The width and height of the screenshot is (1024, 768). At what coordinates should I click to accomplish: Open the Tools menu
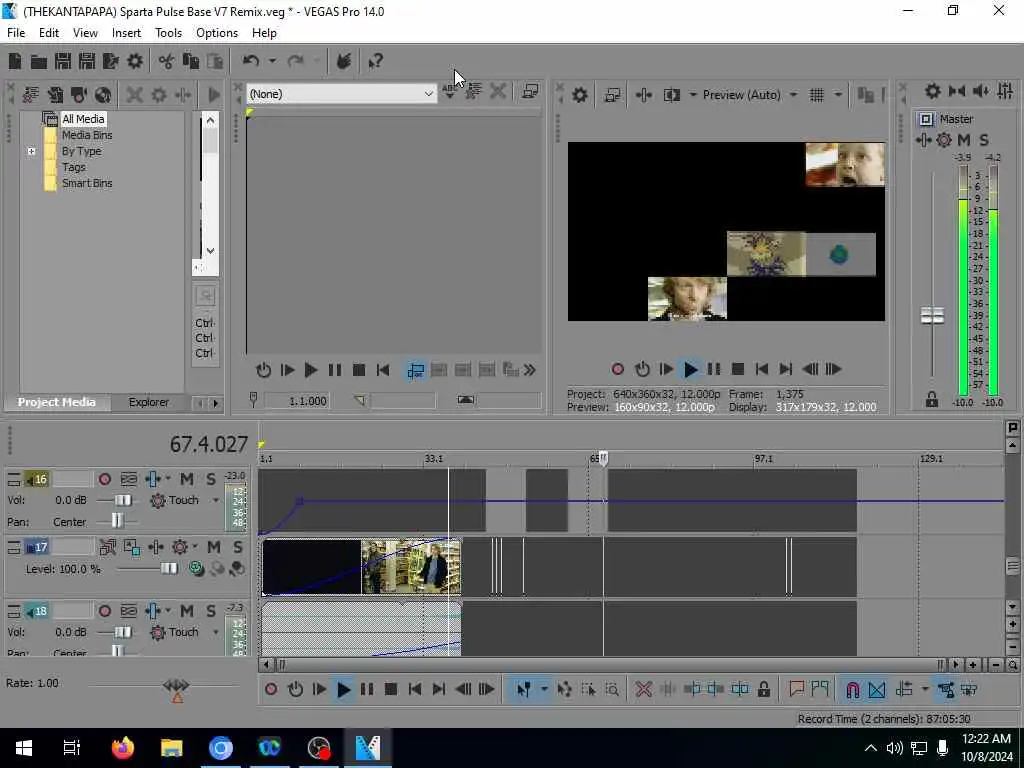[168, 33]
